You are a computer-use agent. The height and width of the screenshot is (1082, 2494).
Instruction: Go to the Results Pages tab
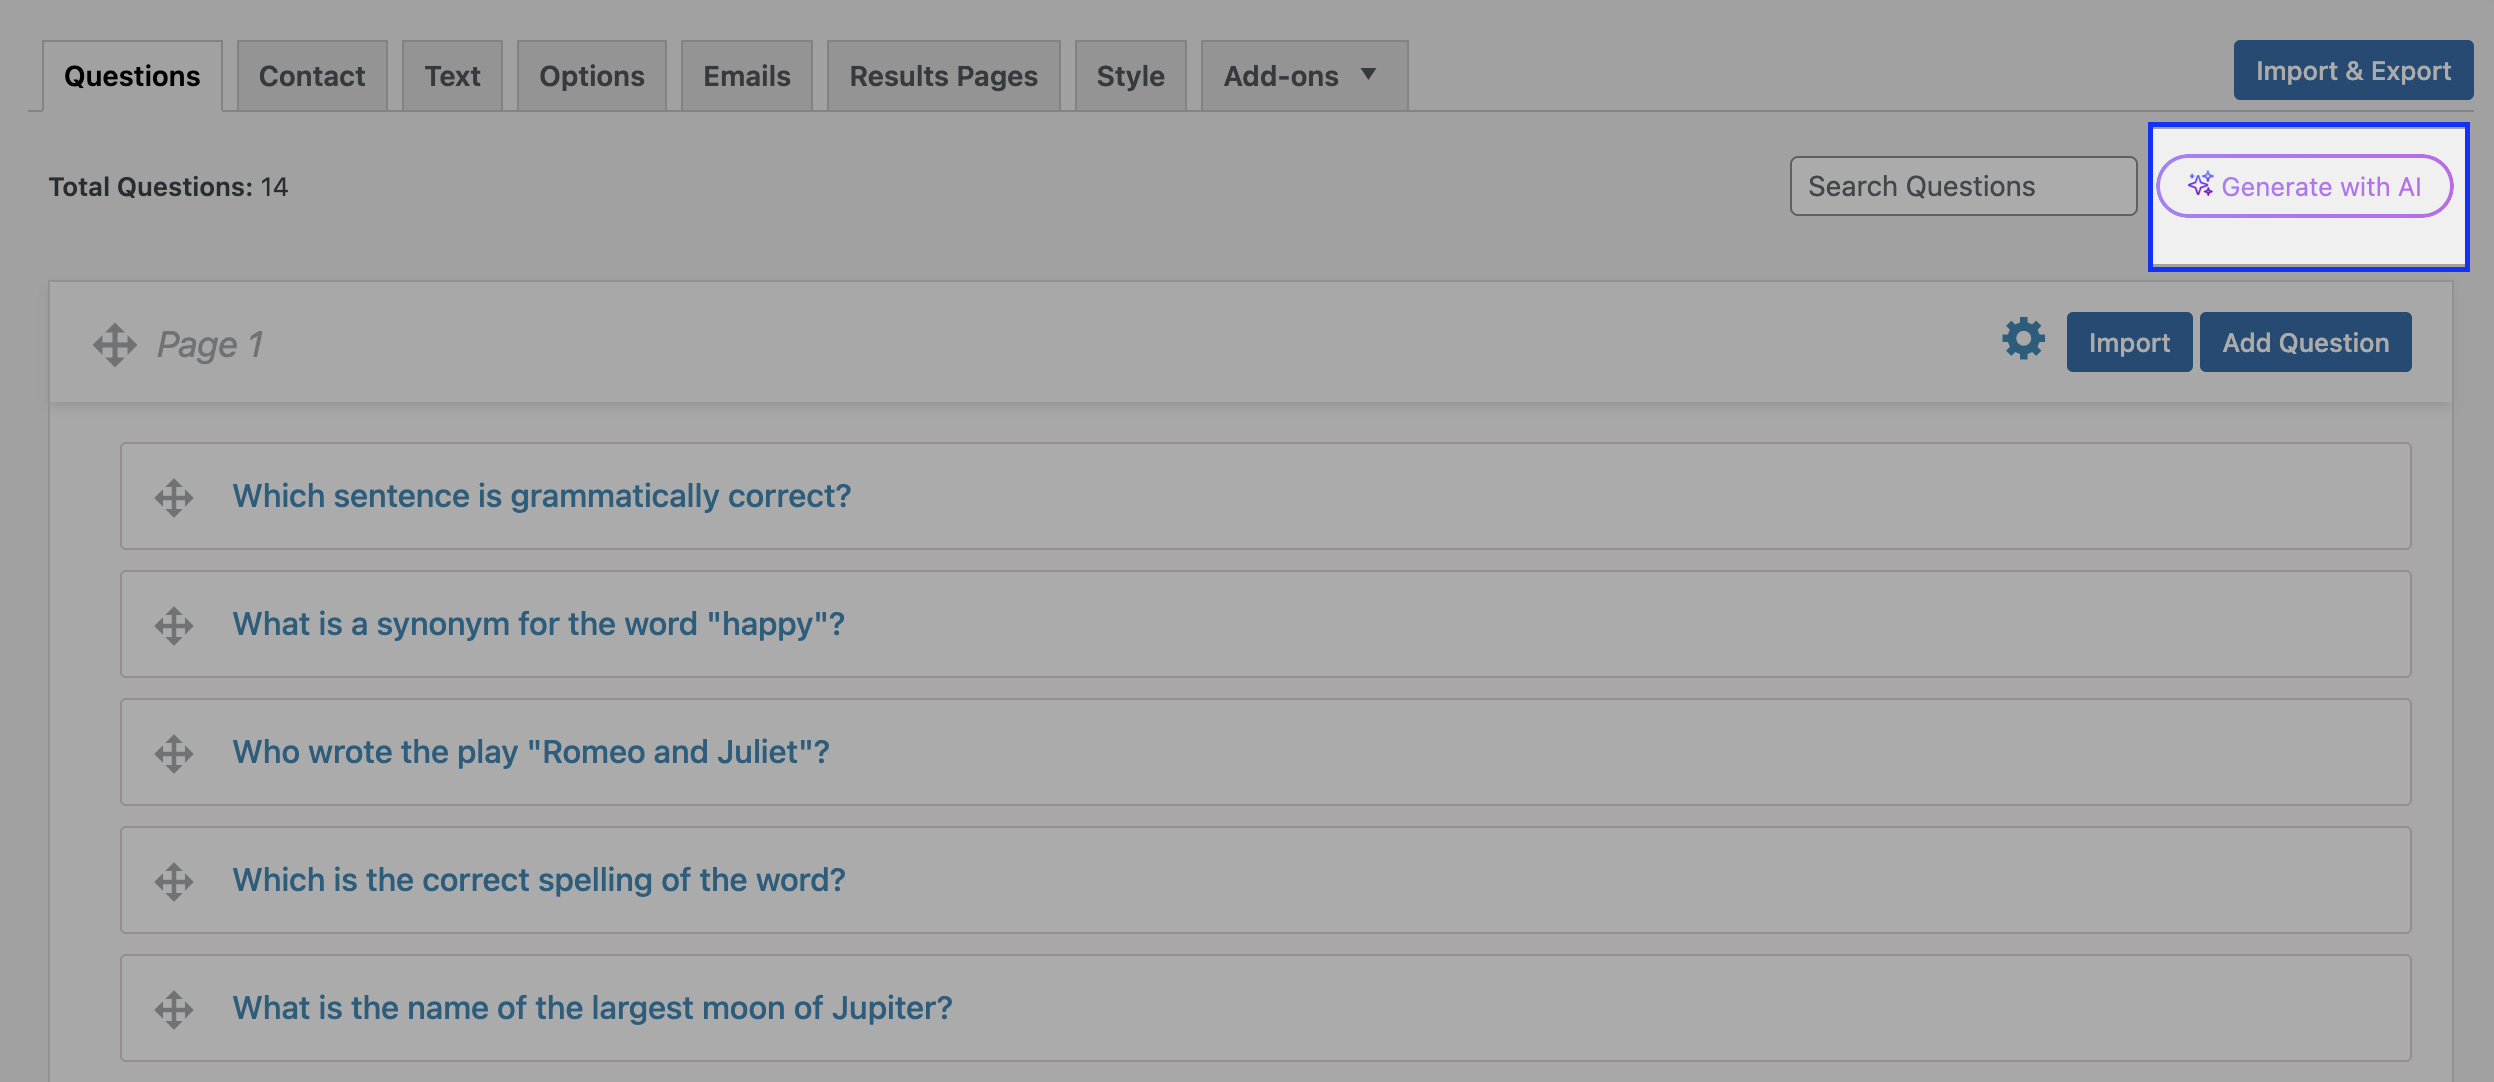[944, 76]
